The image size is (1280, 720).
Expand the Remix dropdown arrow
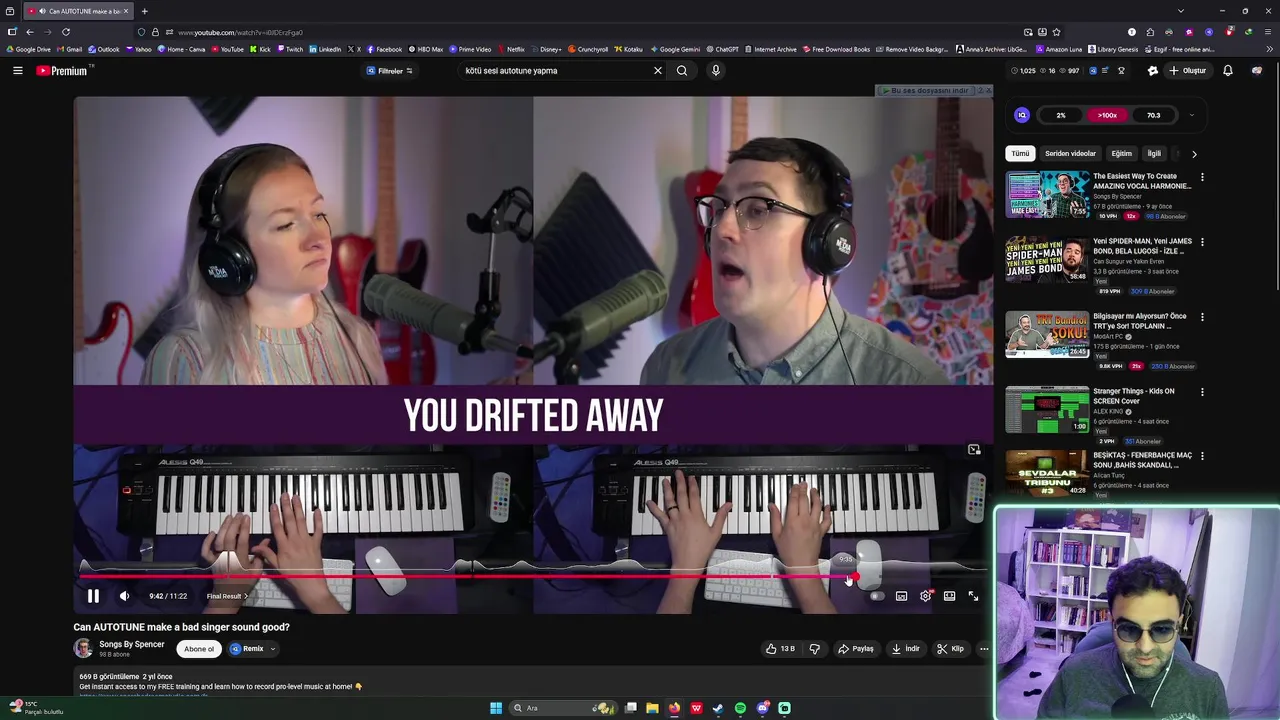(x=272, y=648)
